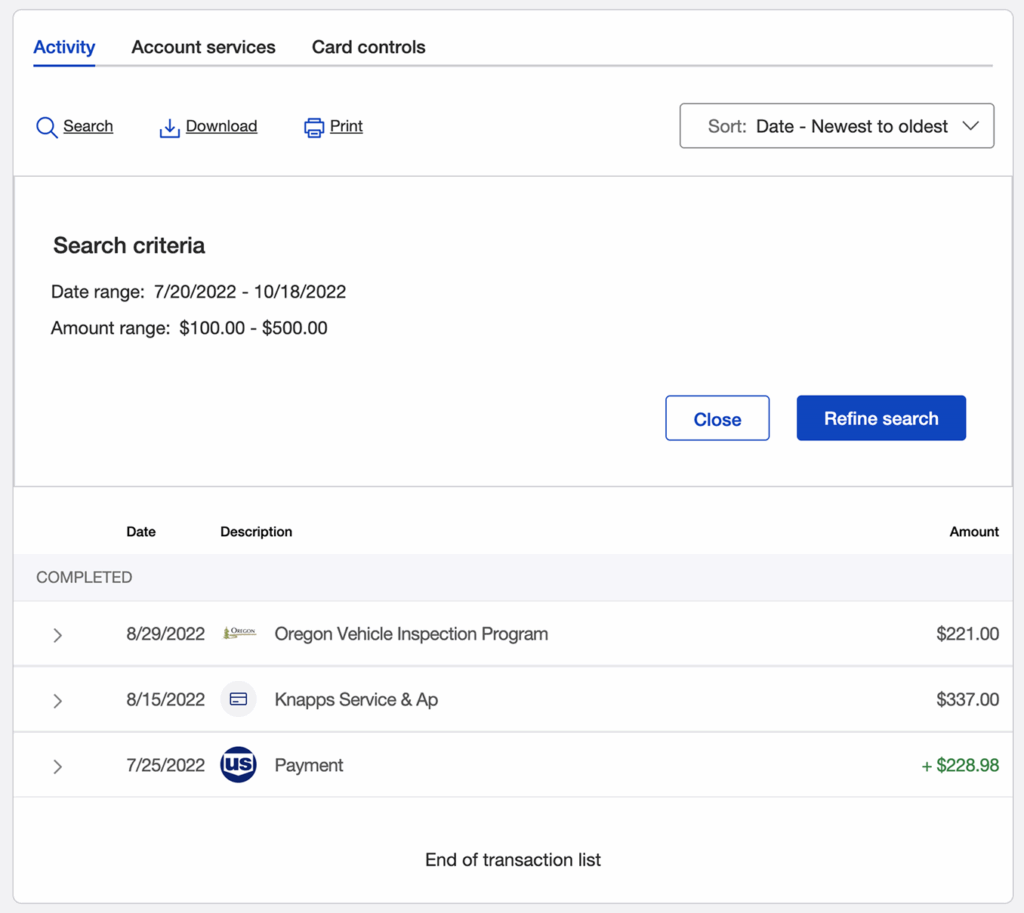Screen dimensions: 1024x913
Task: Click the $221.00 amount
Action: pyautogui.click(x=967, y=634)
